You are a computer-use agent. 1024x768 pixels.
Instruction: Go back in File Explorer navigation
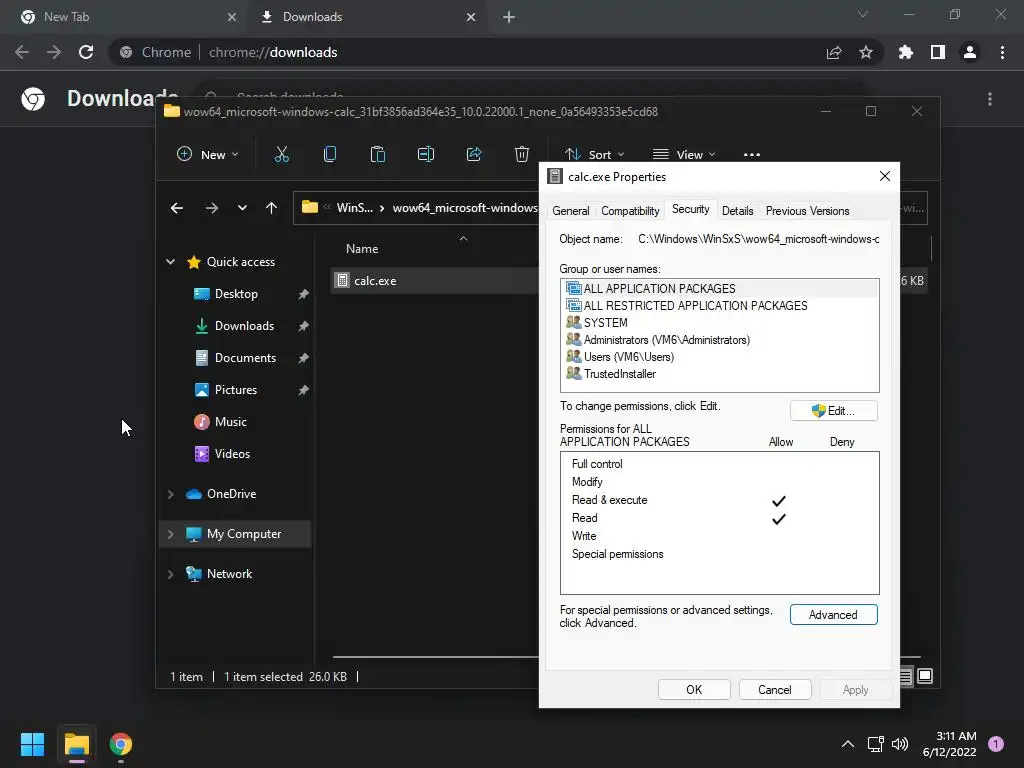click(176, 208)
